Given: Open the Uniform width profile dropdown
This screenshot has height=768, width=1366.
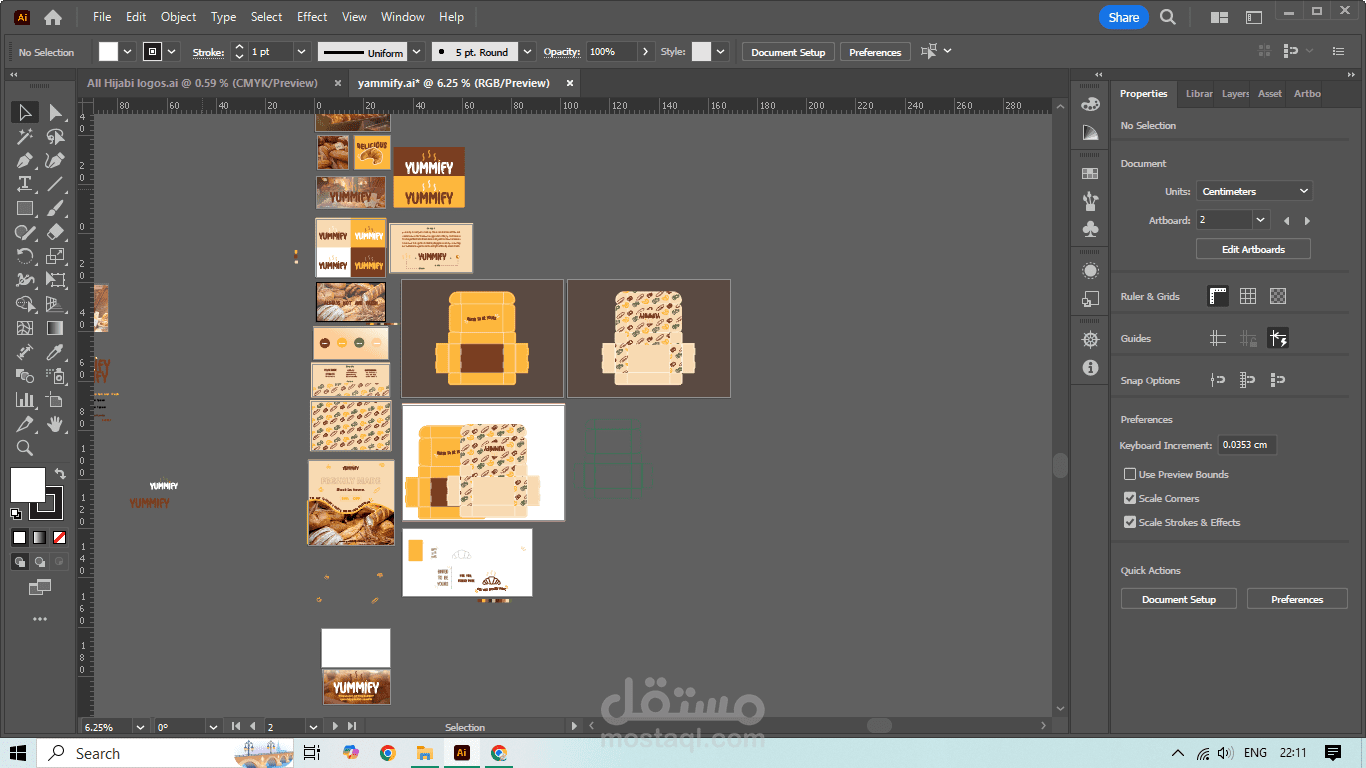Looking at the screenshot, I should point(417,52).
